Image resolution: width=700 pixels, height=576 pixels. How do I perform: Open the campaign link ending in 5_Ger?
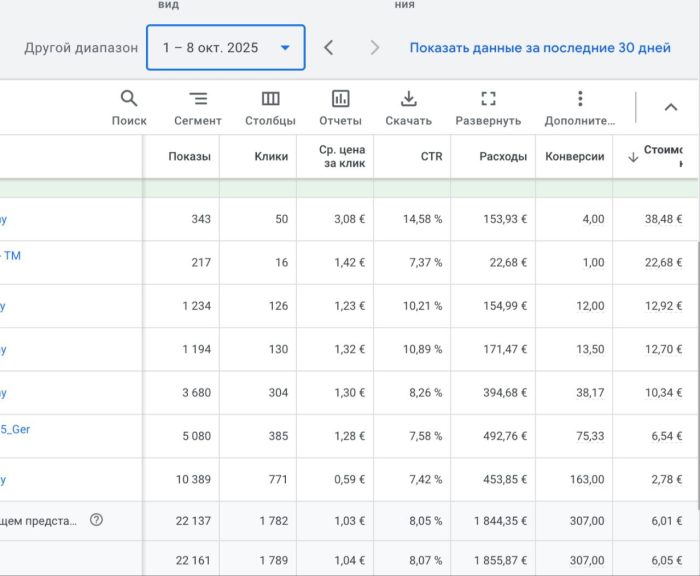coord(17,429)
